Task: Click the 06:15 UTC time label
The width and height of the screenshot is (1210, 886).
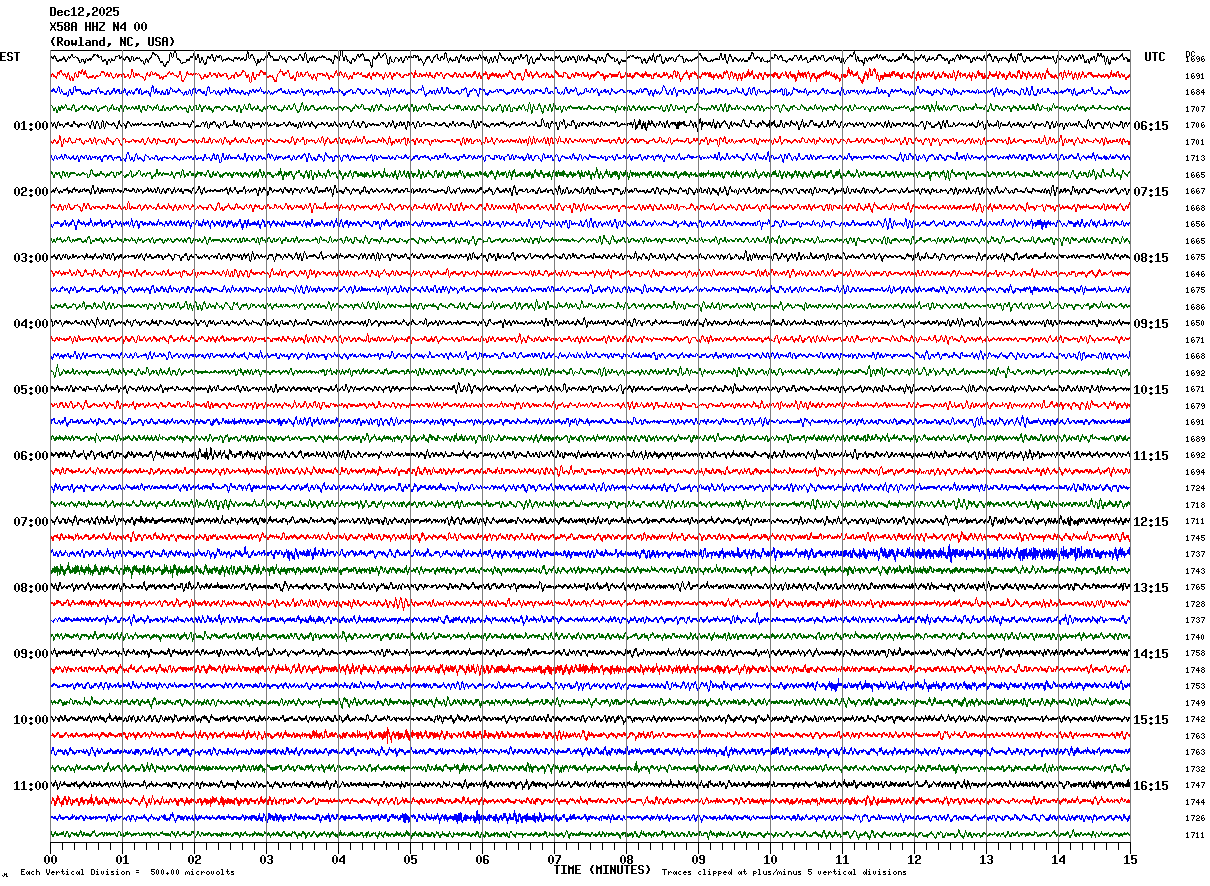Action: coord(1151,126)
